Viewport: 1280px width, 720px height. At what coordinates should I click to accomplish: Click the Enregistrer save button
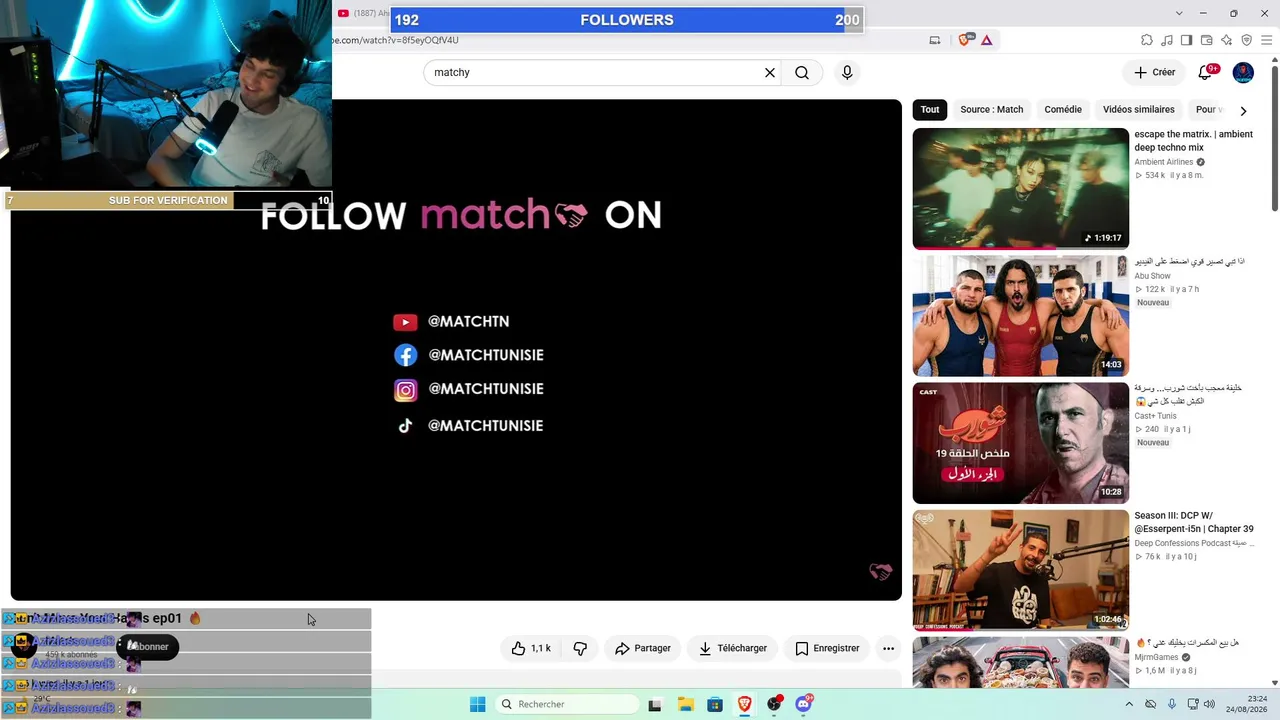coord(827,648)
